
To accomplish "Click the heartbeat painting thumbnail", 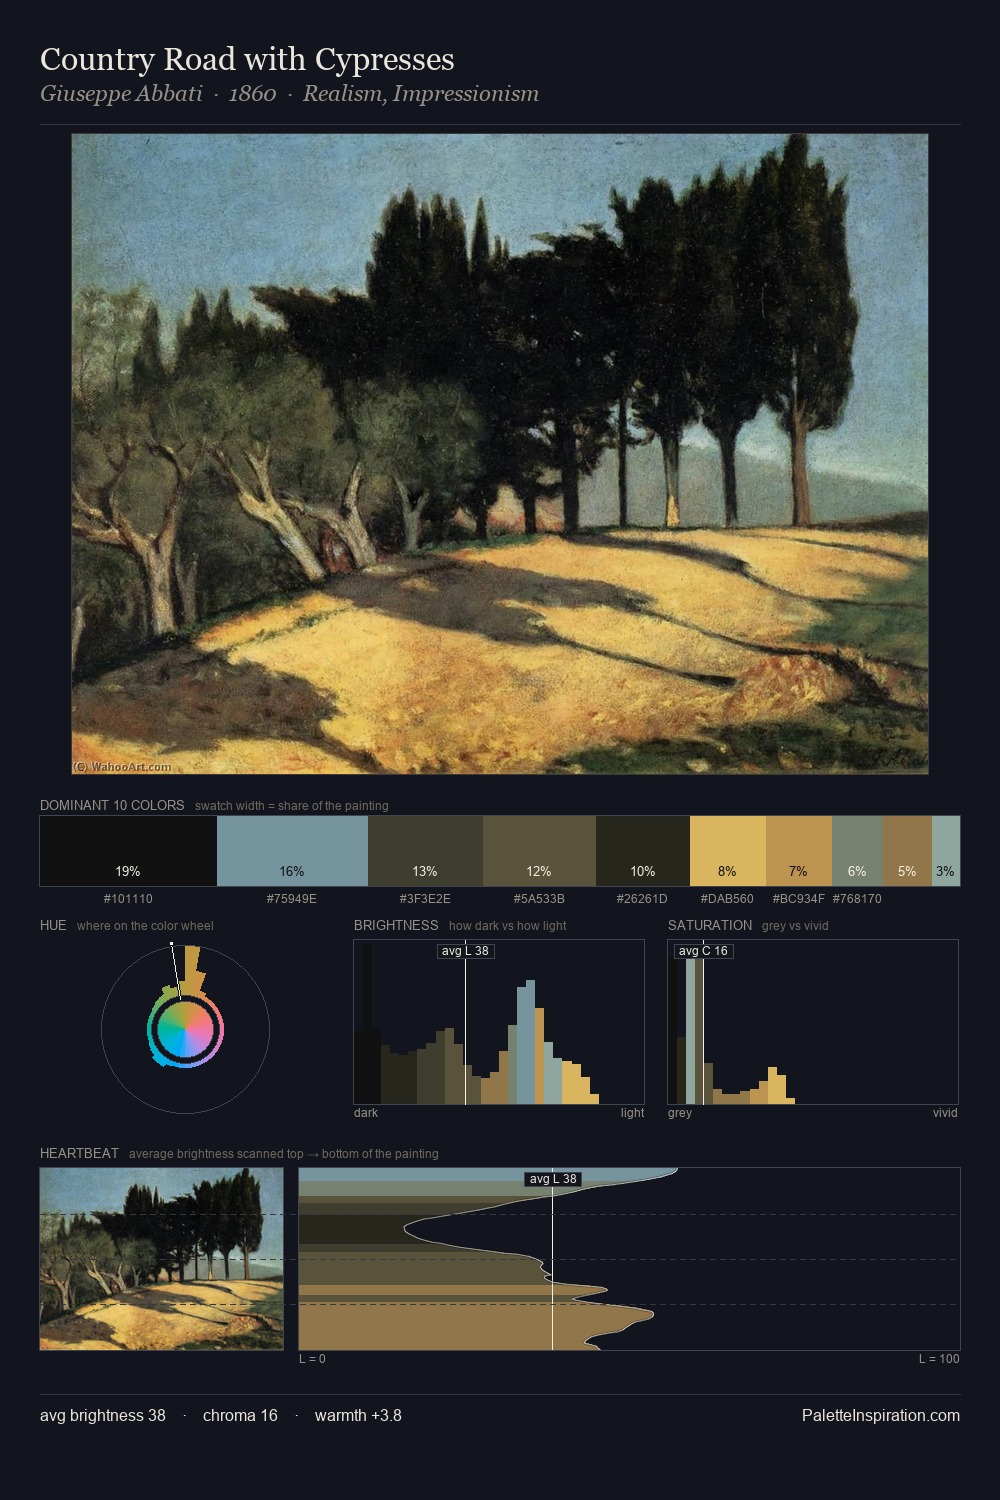I will [162, 1259].
